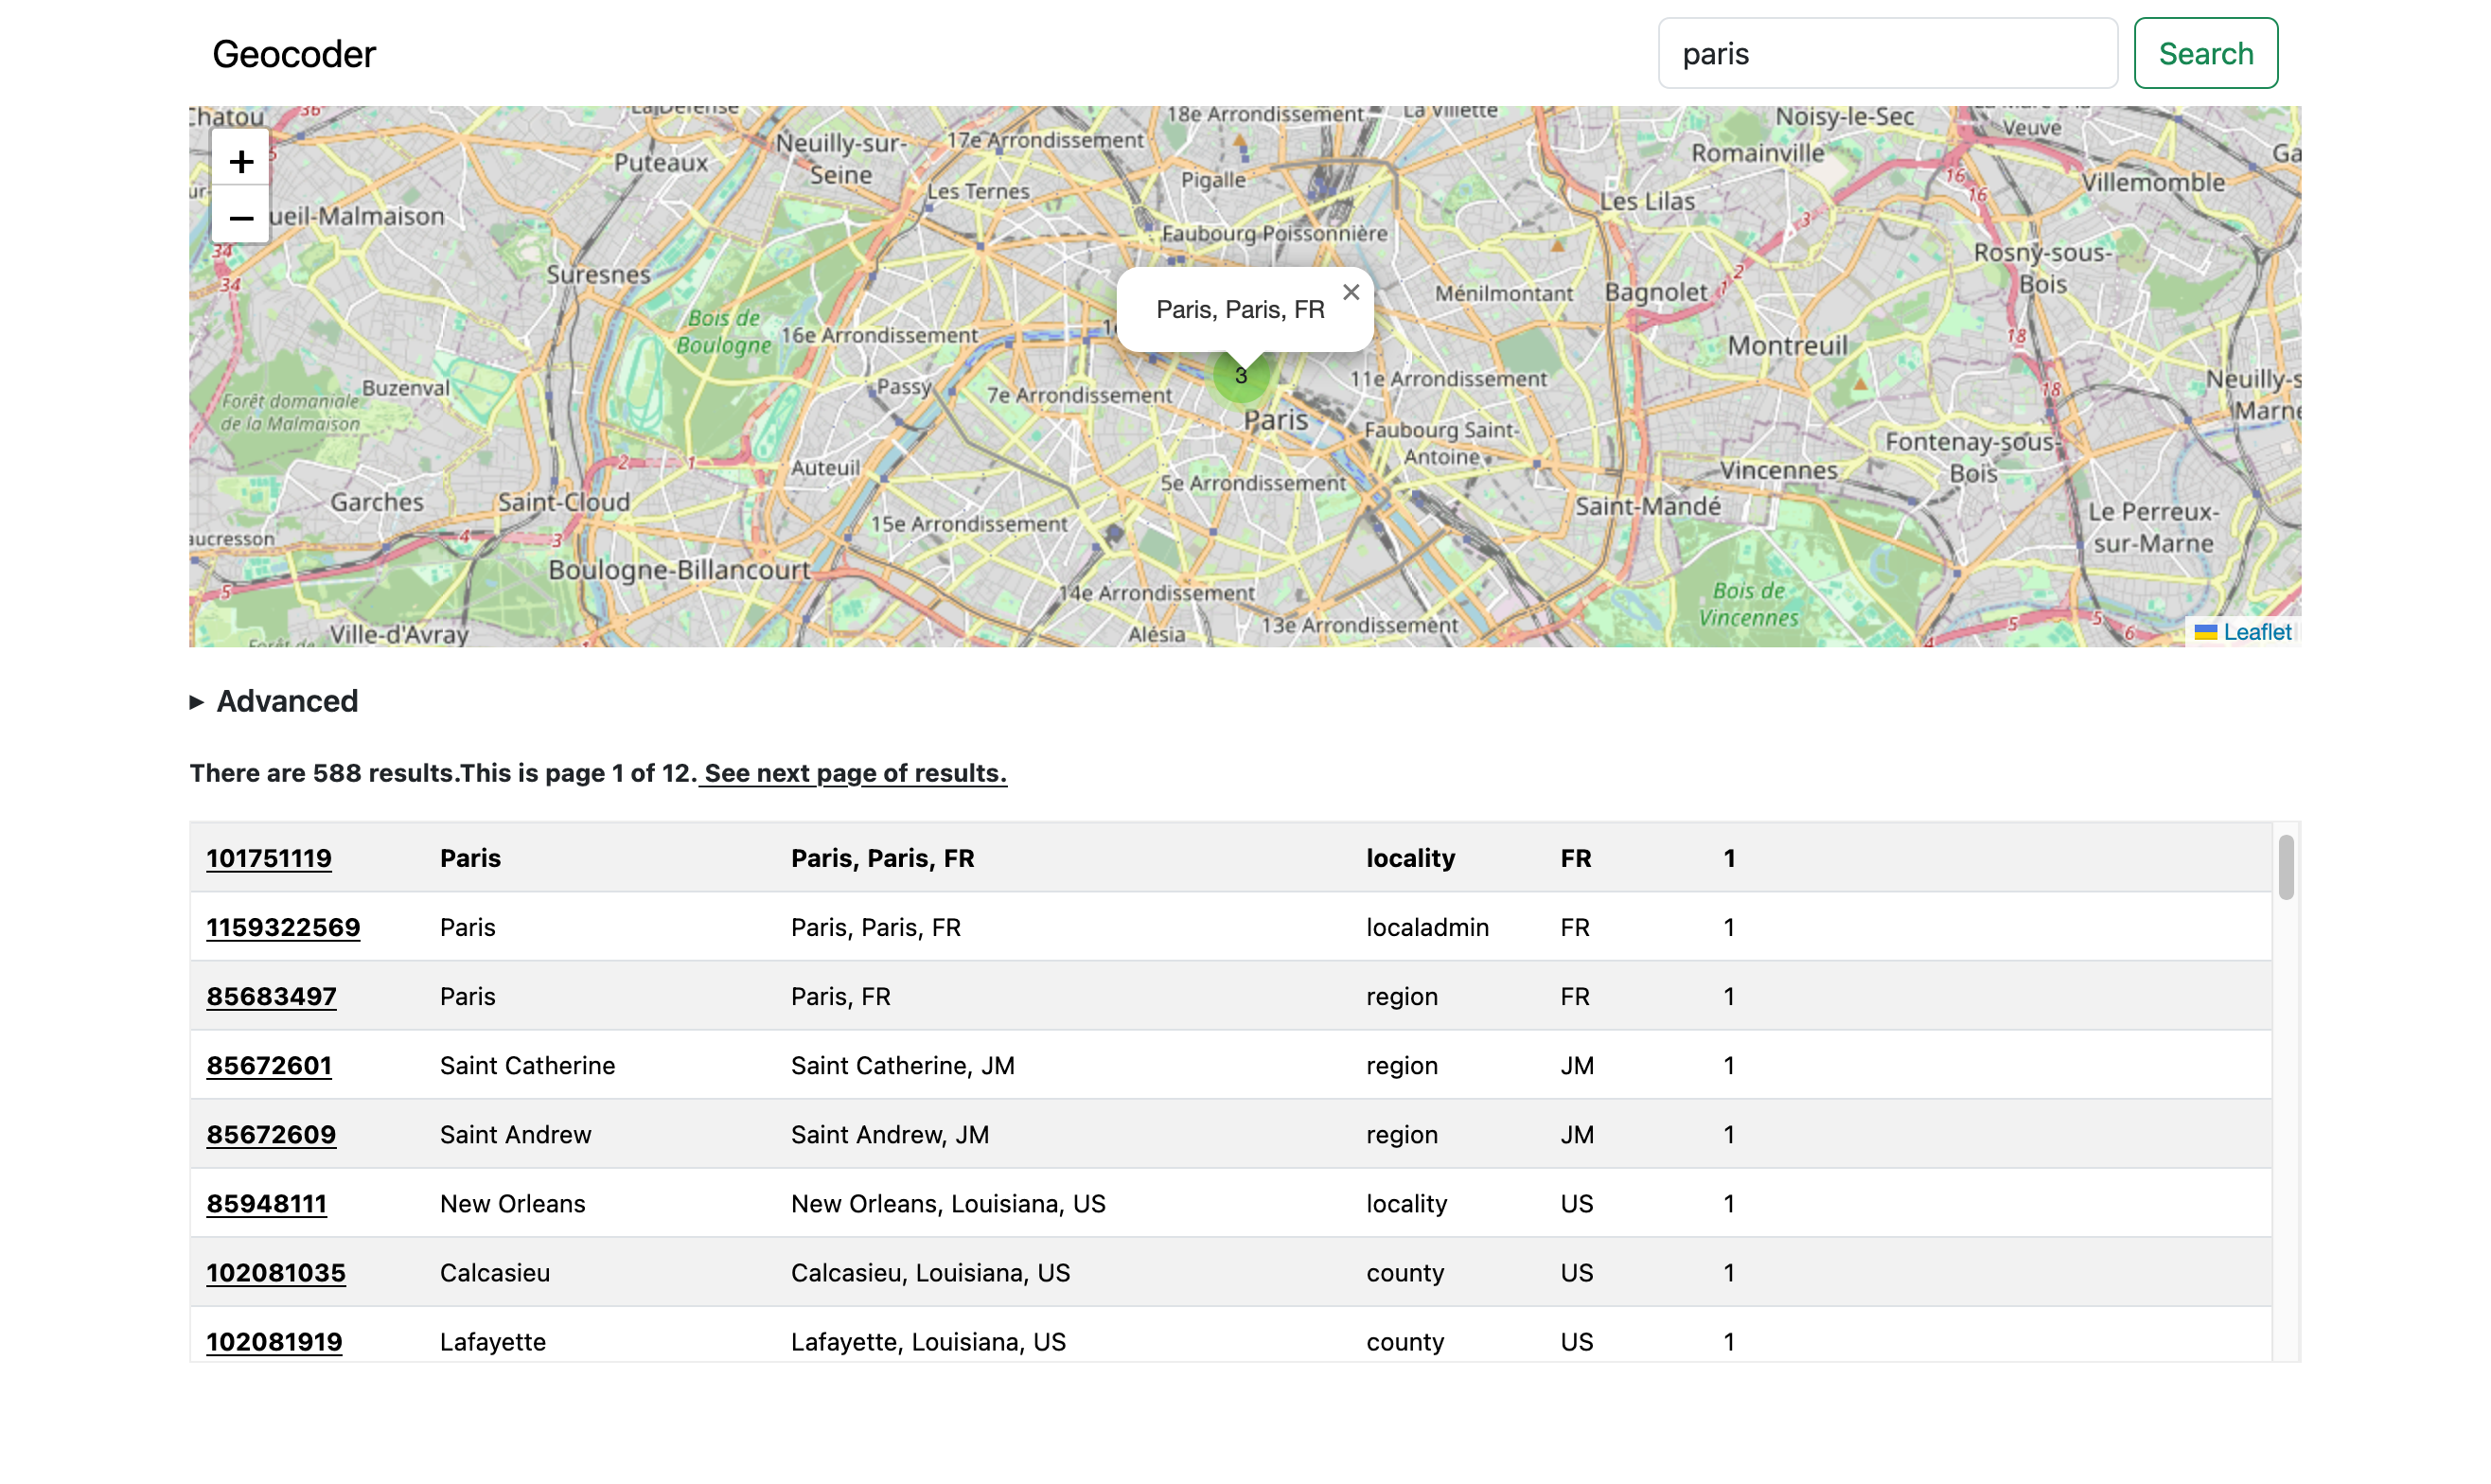Image resolution: width=2491 pixels, height=1484 pixels.
Task: Click the Search button
Action: point(2206,53)
